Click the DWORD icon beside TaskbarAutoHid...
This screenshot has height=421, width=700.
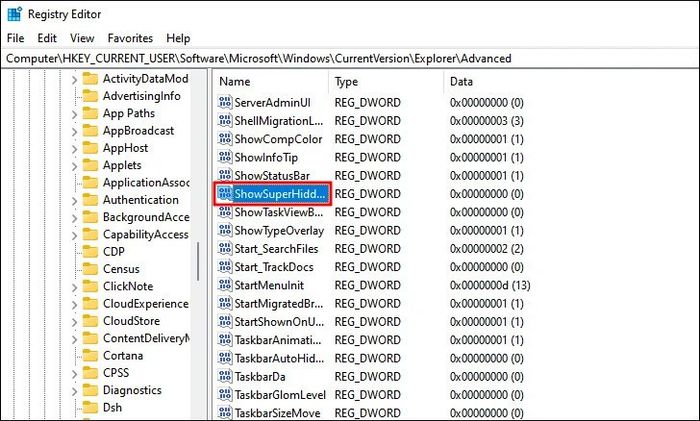225,358
